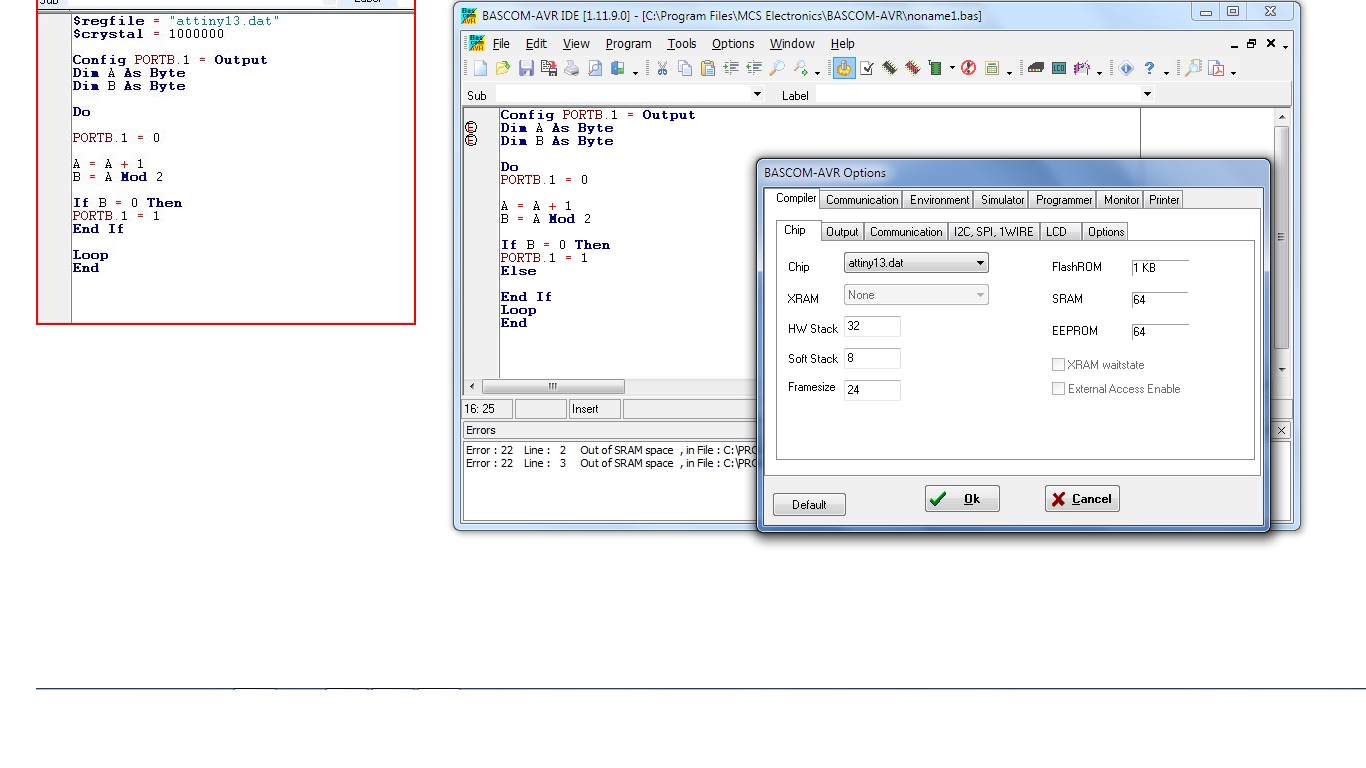The height and width of the screenshot is (768, 1366).
Task: Select the Output compiler sub-tab
Action: (x=842, y=232)
